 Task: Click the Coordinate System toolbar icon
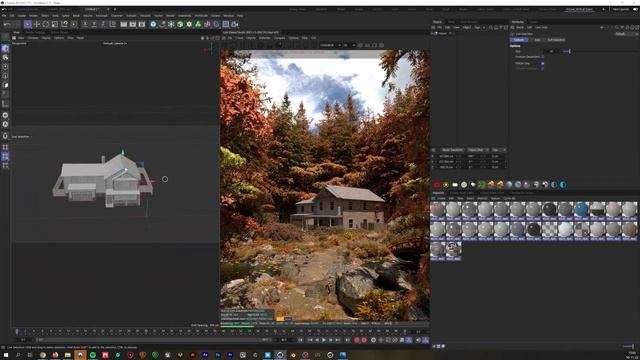tap(112, 24)
